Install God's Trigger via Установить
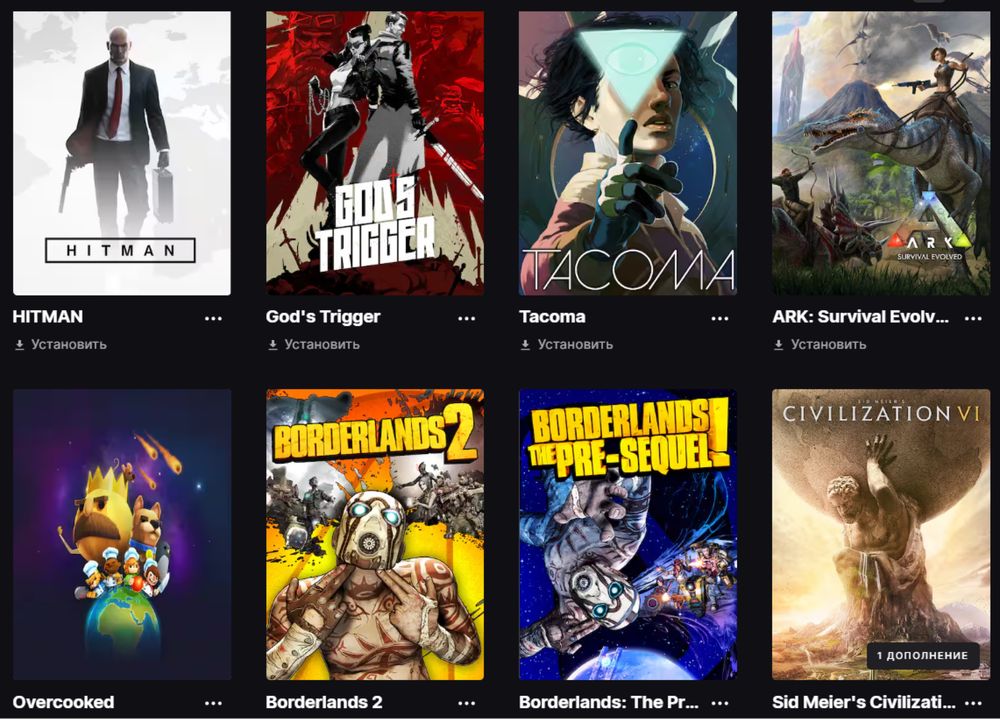This screenshot has height=719, width=1000. point(314,345)
